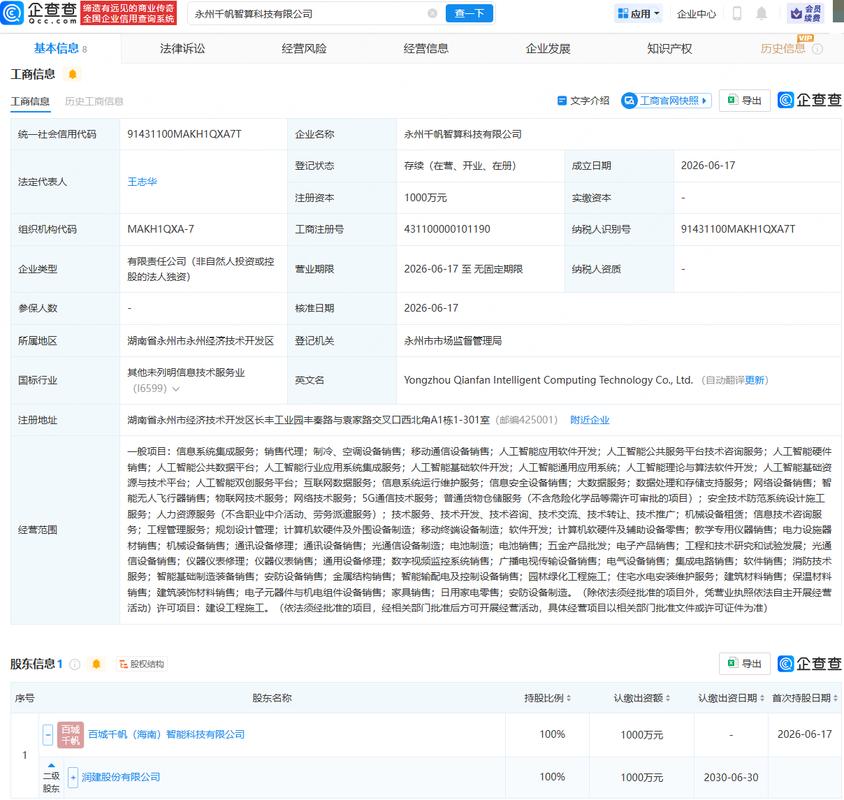Switch to the 知识产权 tab
The height and width of the screenshot is (800, 844).
670,48
